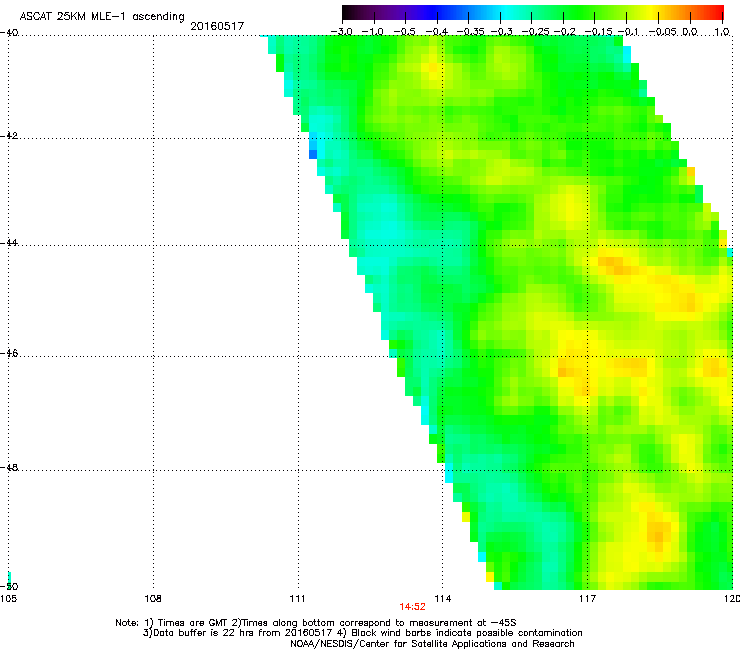Click the note line starting 'Times are GMT'
The image size is (740, 650).
pos(315,623)
